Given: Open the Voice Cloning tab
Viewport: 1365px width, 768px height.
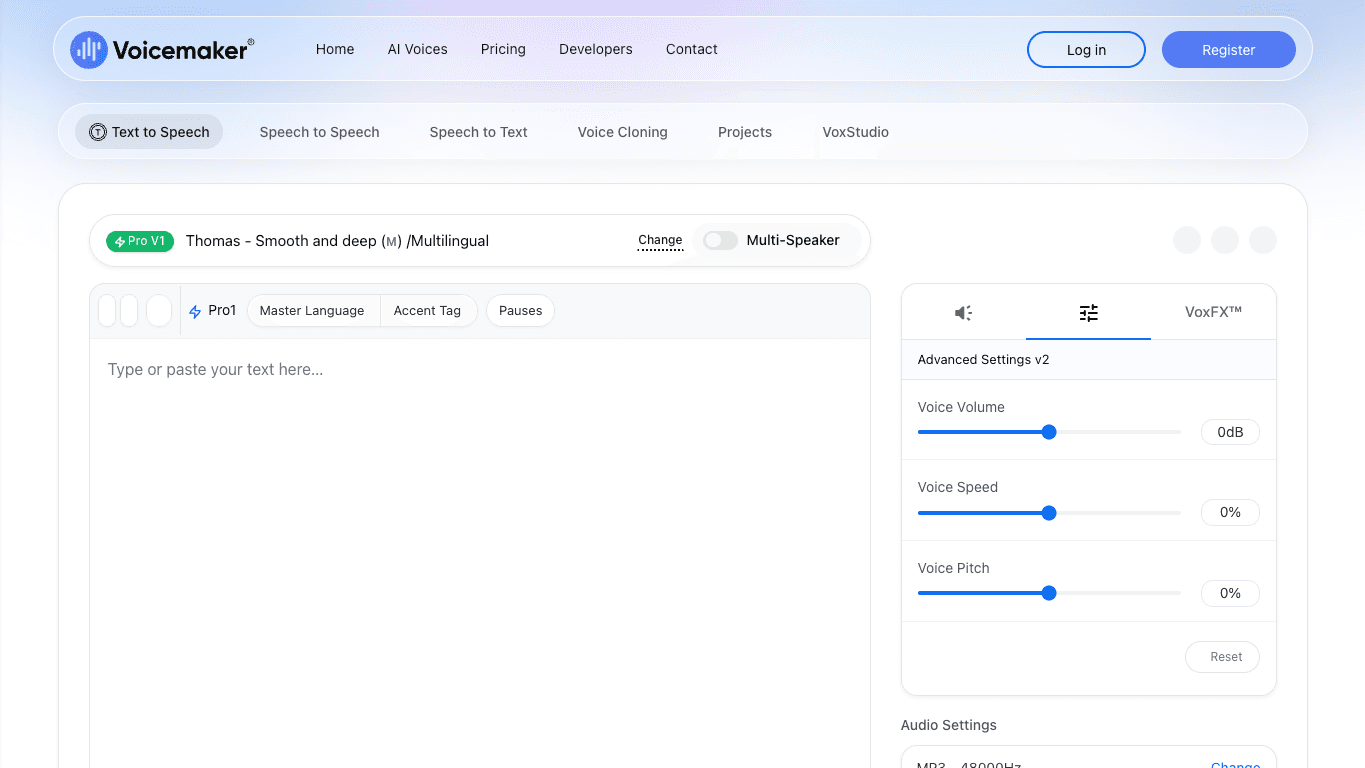Looking at the screenshot, I should (x=622, y=132).
